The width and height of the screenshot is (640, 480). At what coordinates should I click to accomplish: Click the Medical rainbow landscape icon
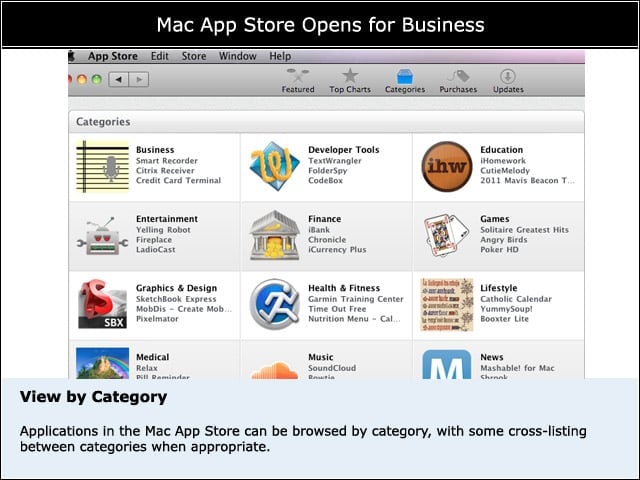tap(102, 363)
